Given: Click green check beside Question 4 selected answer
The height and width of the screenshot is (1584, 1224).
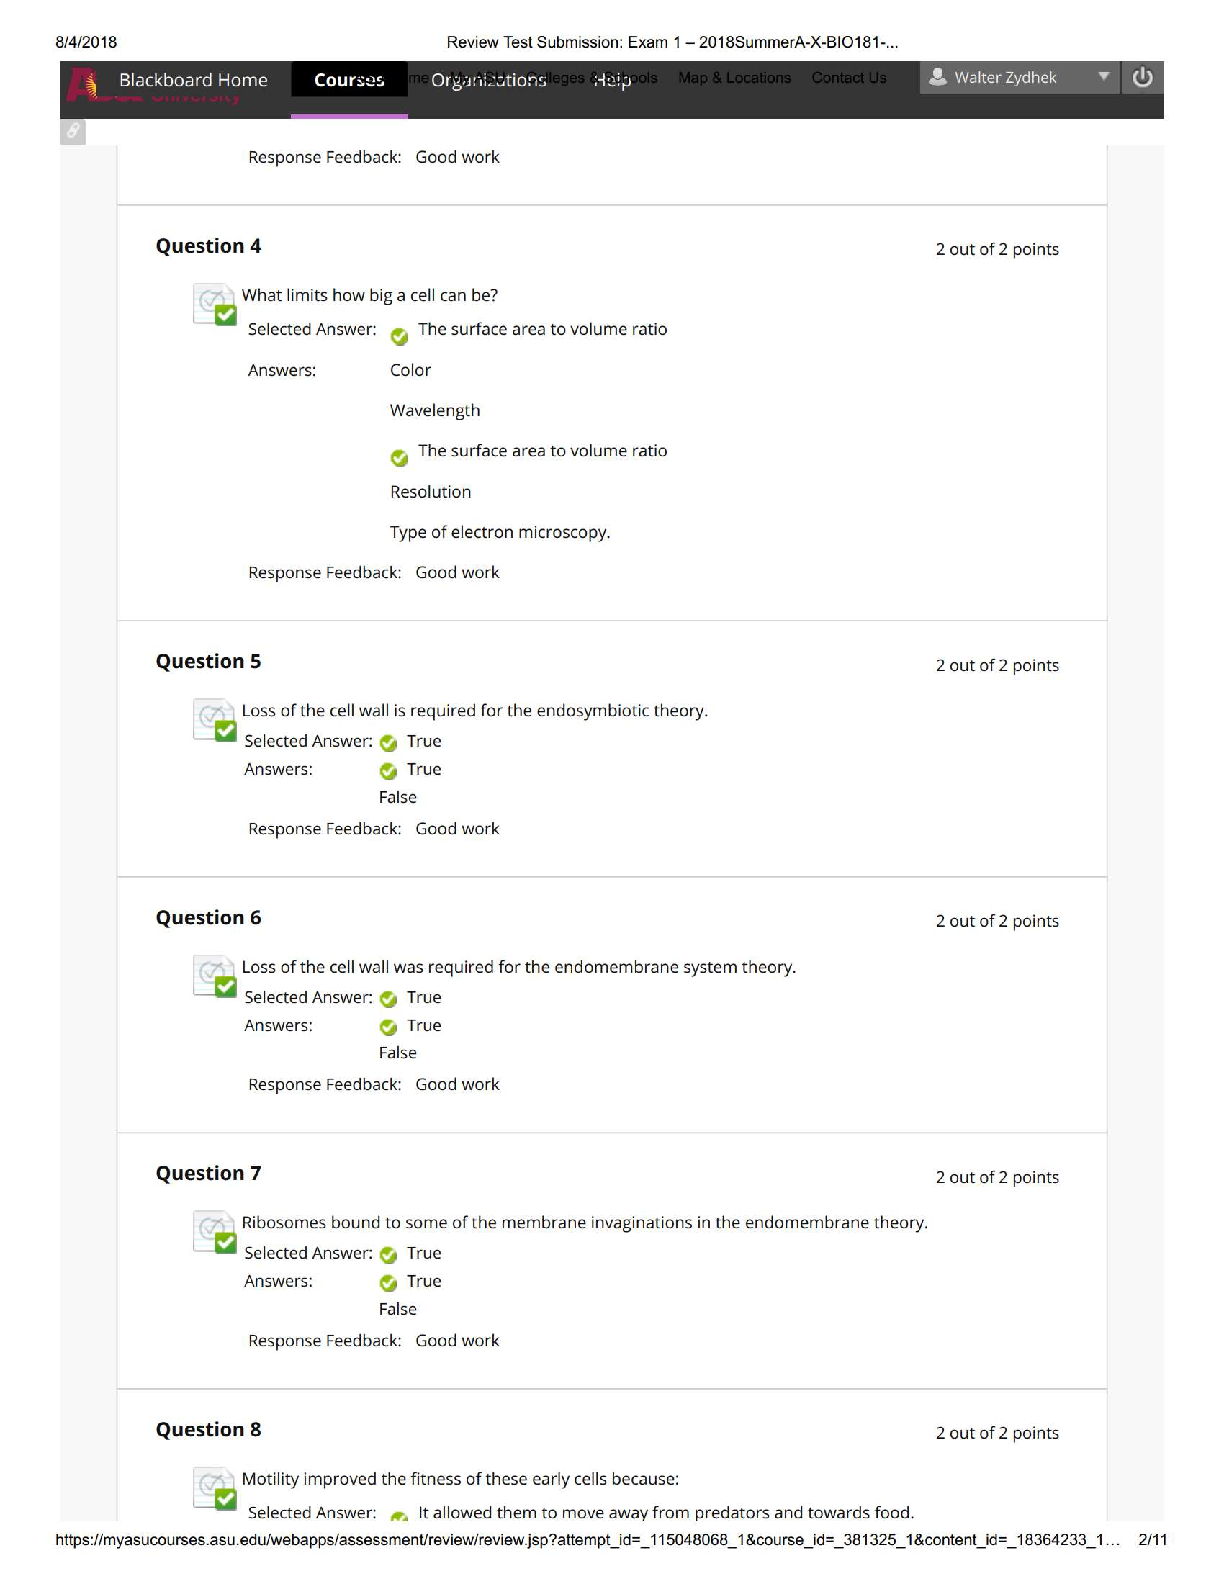Looking at the screenshot, I should coord(399,336).
